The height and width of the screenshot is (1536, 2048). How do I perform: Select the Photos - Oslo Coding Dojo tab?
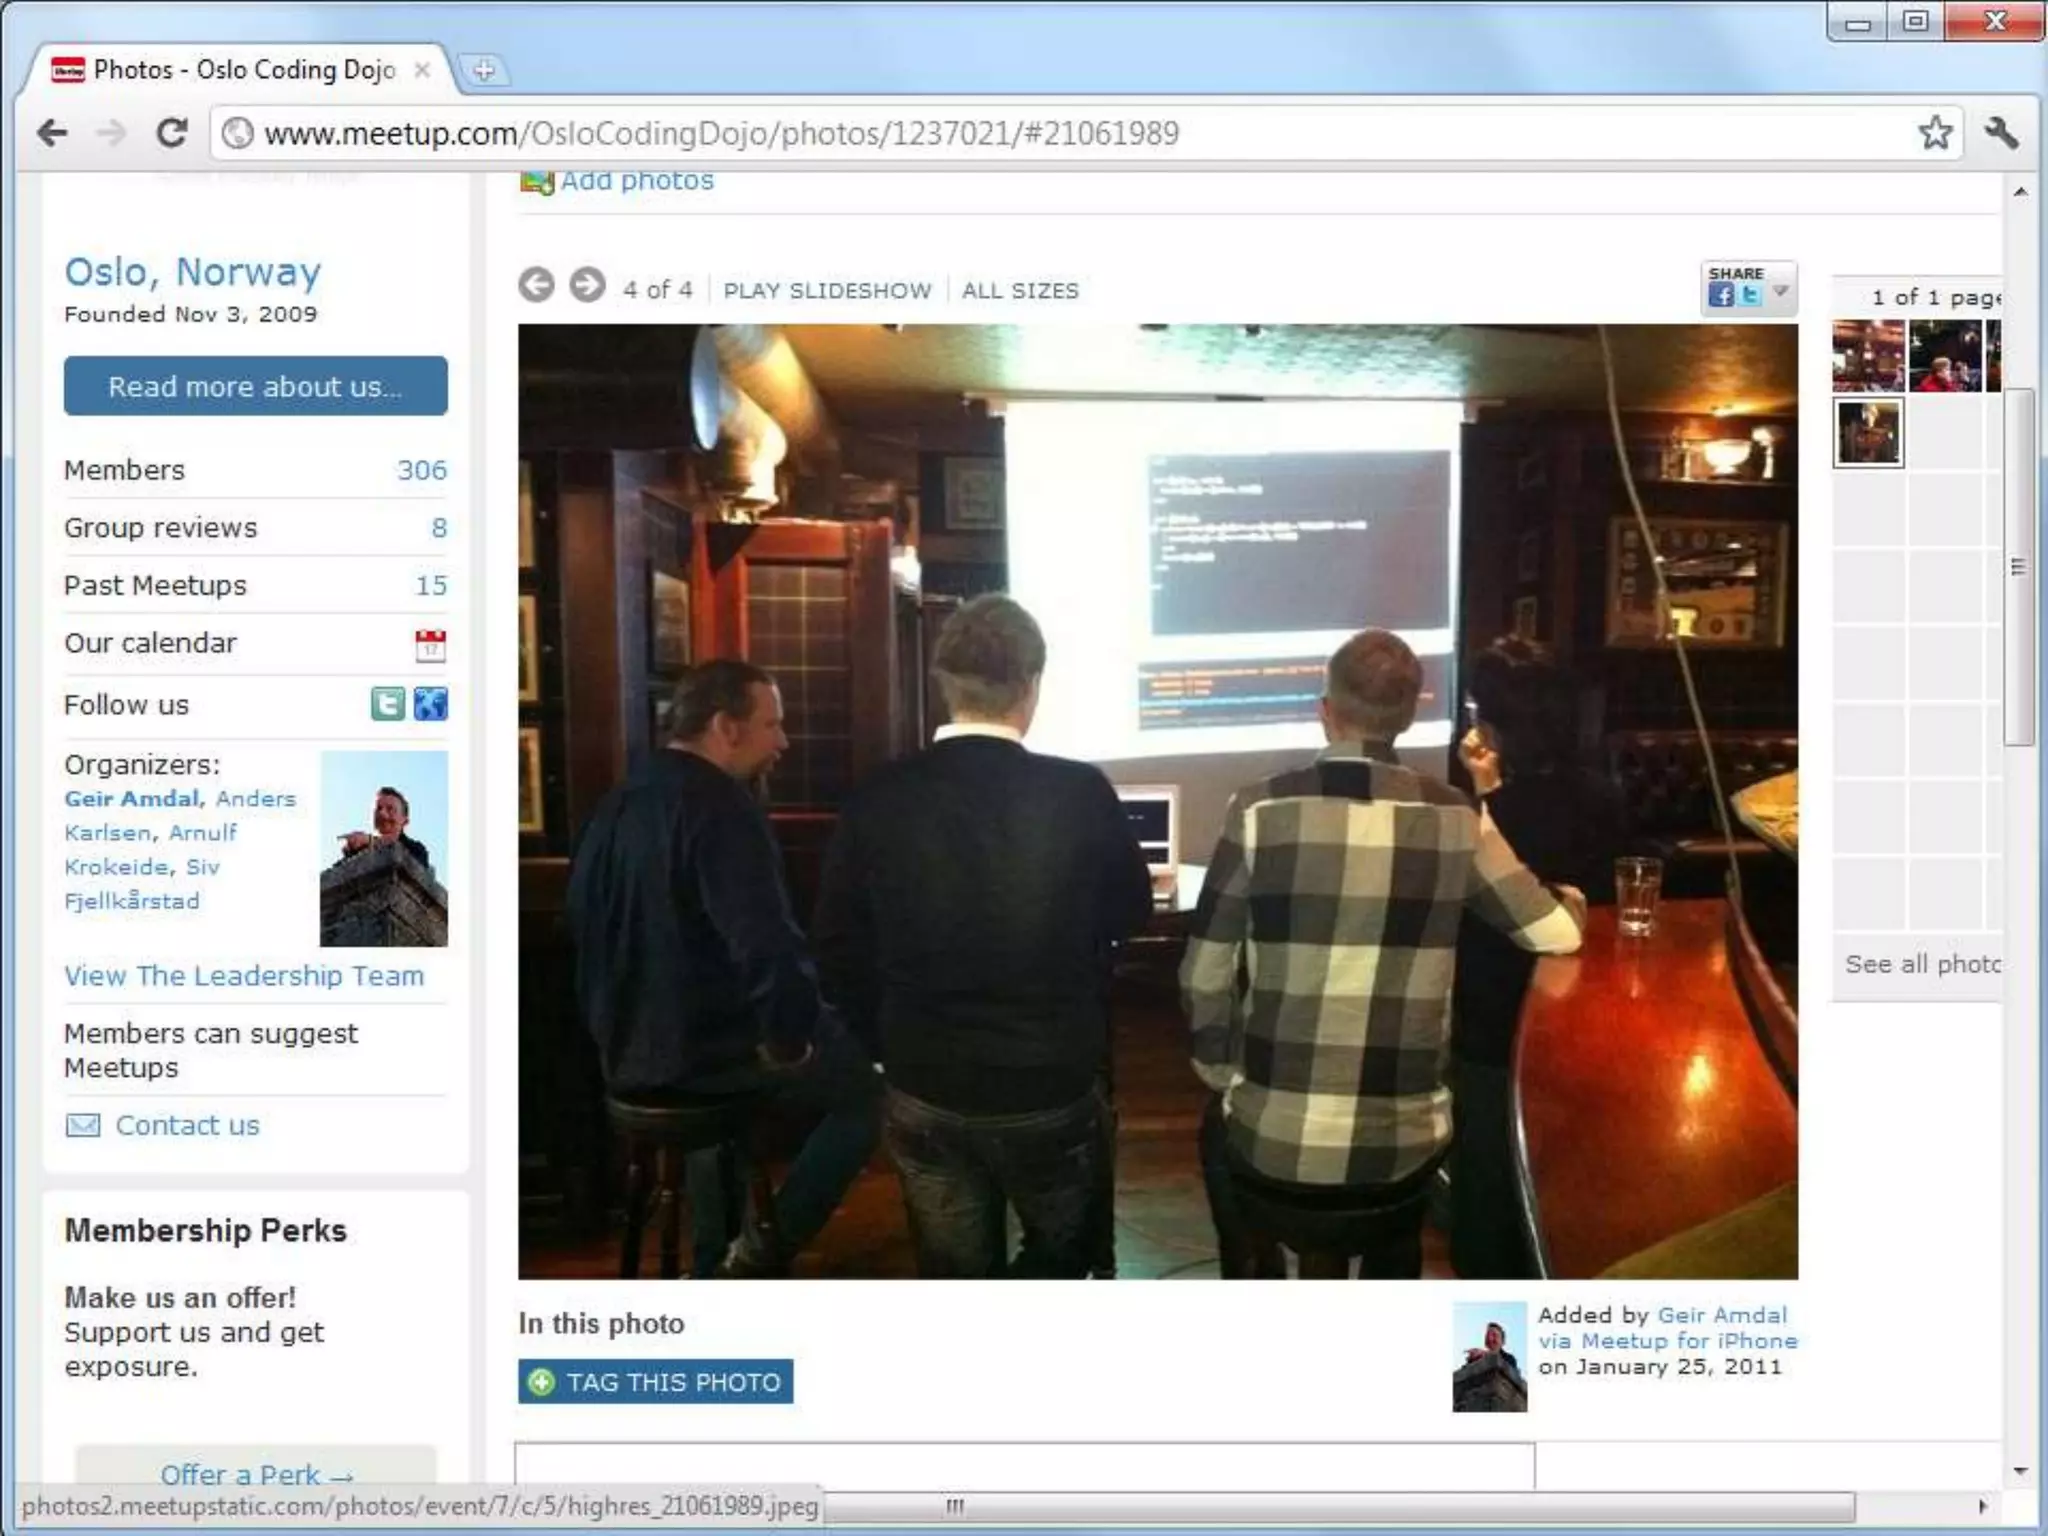pos(240,70)
